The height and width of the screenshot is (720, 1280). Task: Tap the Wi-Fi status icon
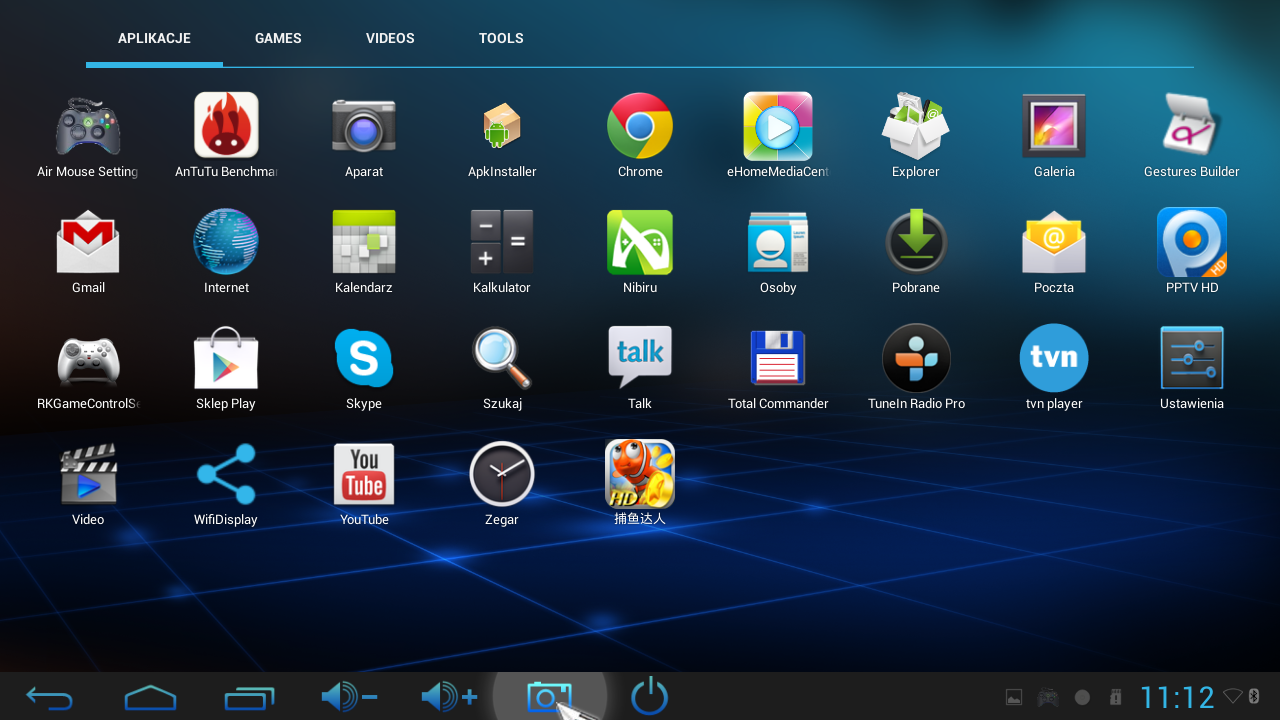(x=1233, y=696)
